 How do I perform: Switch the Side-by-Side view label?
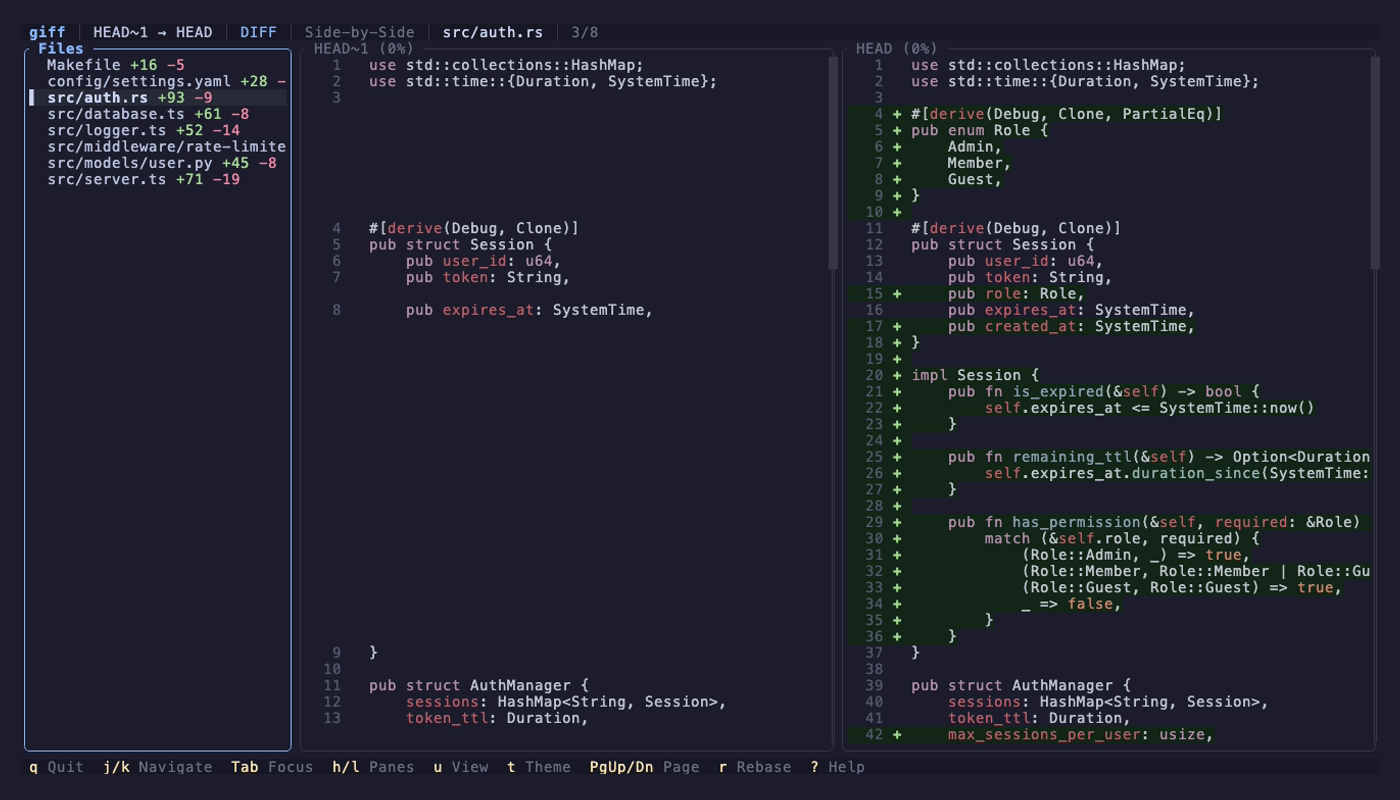click(359, 32)
